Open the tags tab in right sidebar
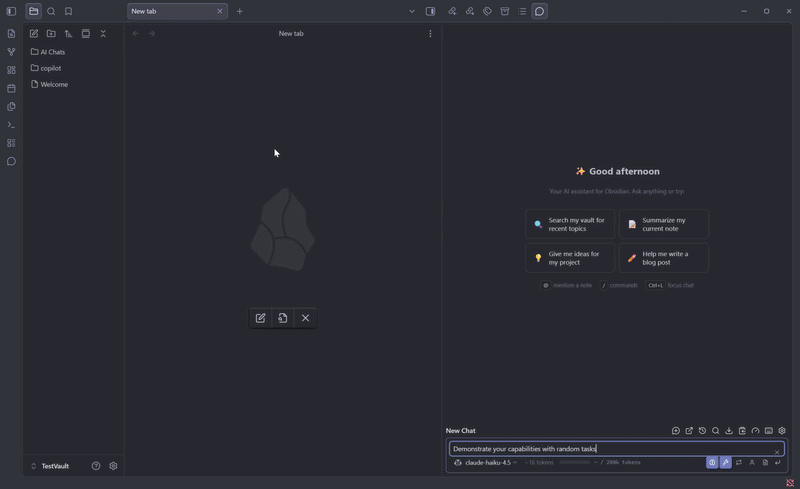The image size is (800, 489). pyautogui.click(x=487, y=11)
